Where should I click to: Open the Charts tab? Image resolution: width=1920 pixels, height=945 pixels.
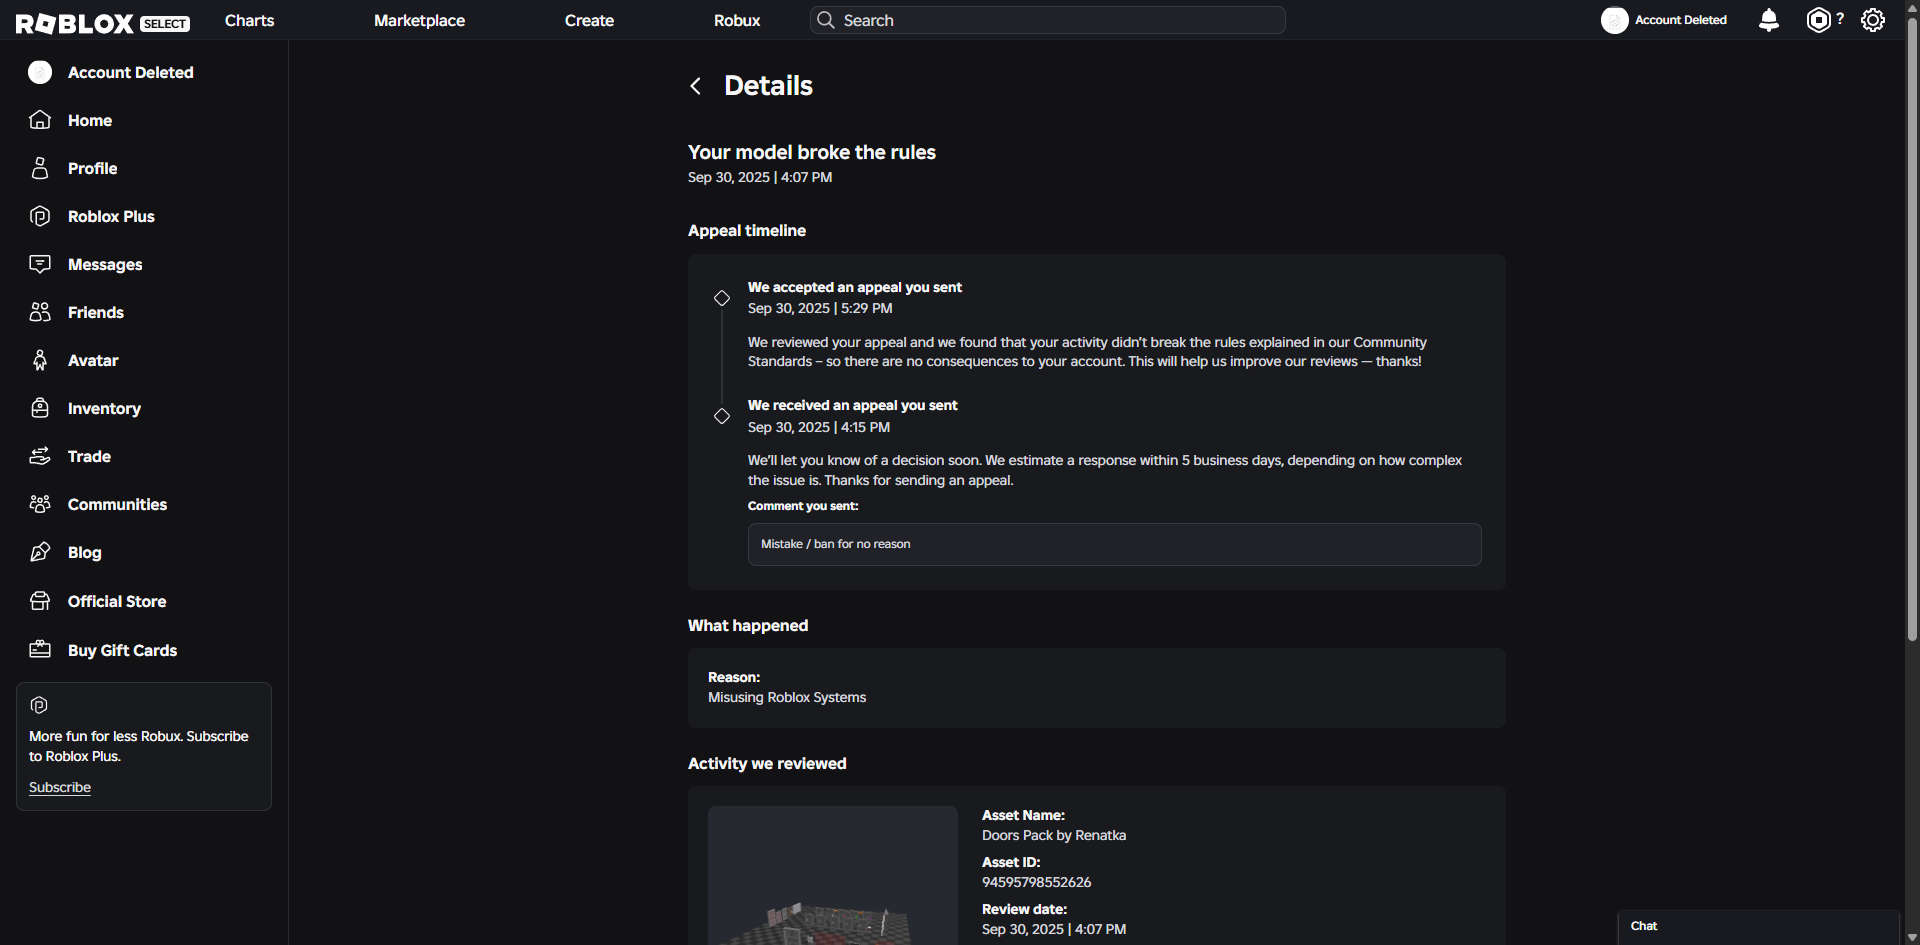click(249, 20)
